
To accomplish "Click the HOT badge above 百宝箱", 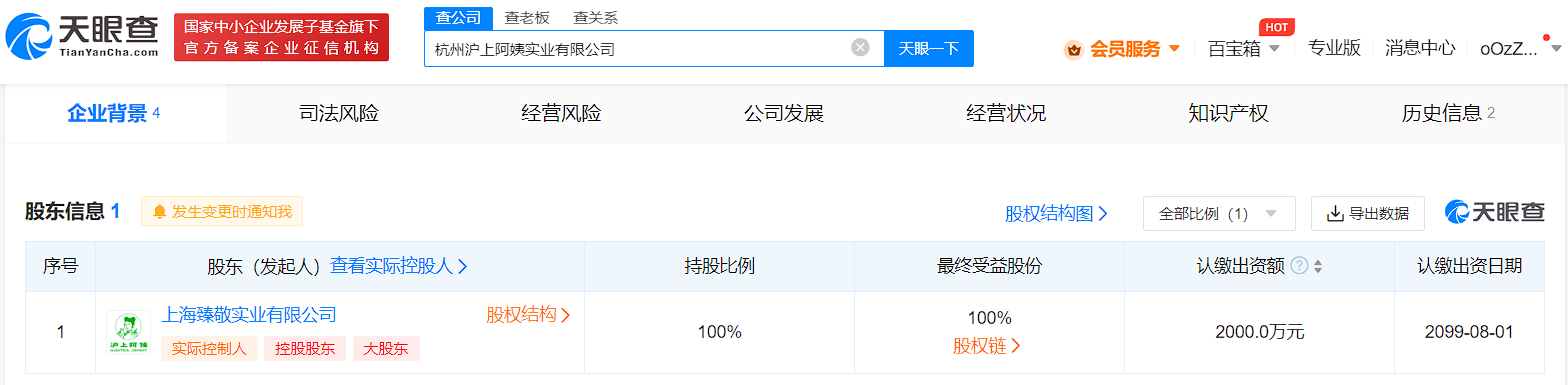I will pos(1276,27).
